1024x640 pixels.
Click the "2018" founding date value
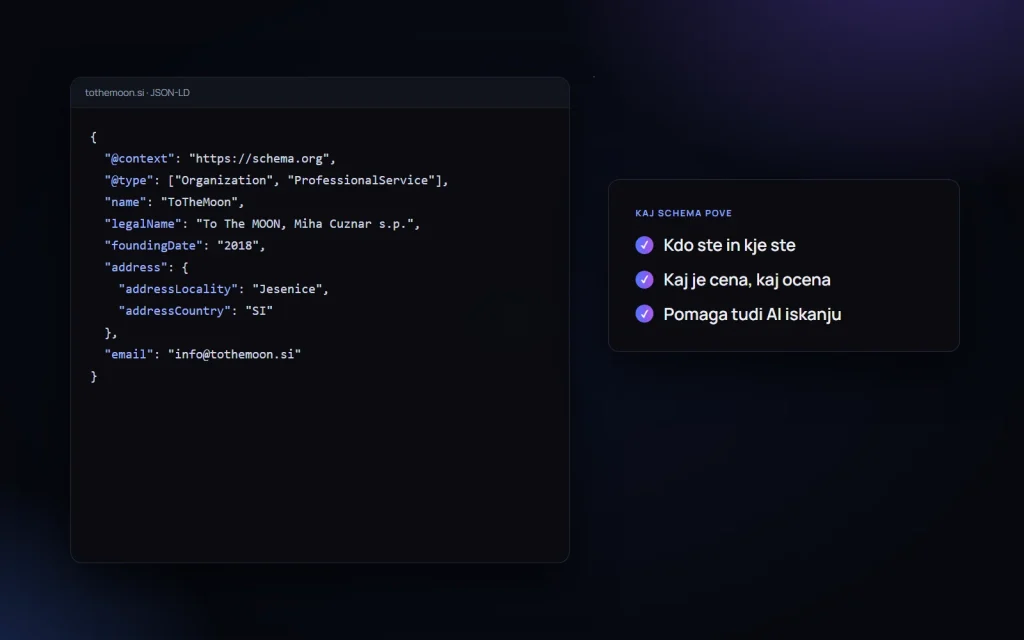coord(238,246)
